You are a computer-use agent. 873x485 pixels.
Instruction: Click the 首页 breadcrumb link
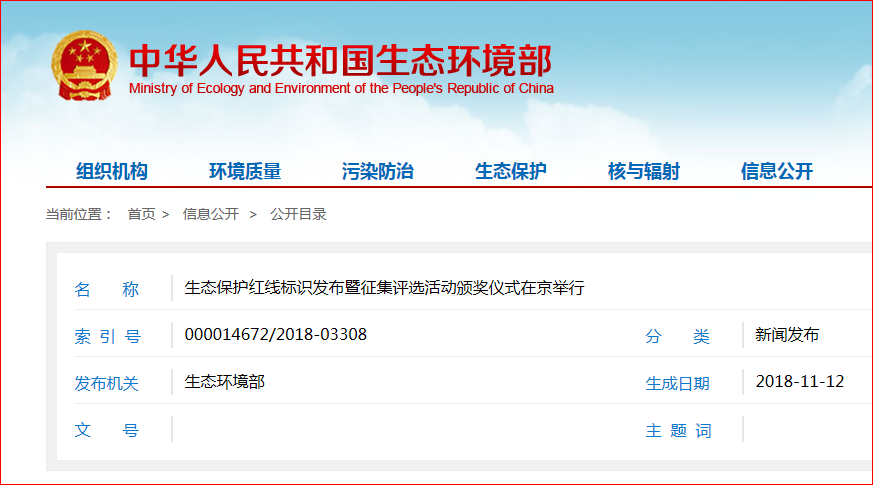click(141, 214)
